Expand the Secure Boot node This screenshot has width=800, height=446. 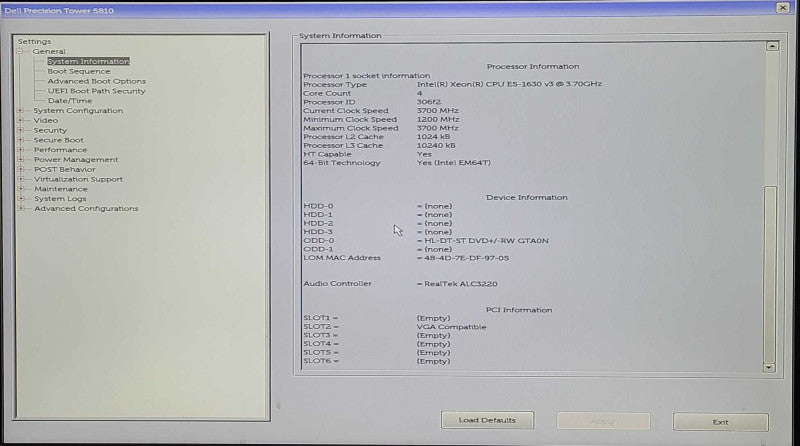(x=20, y=140)
